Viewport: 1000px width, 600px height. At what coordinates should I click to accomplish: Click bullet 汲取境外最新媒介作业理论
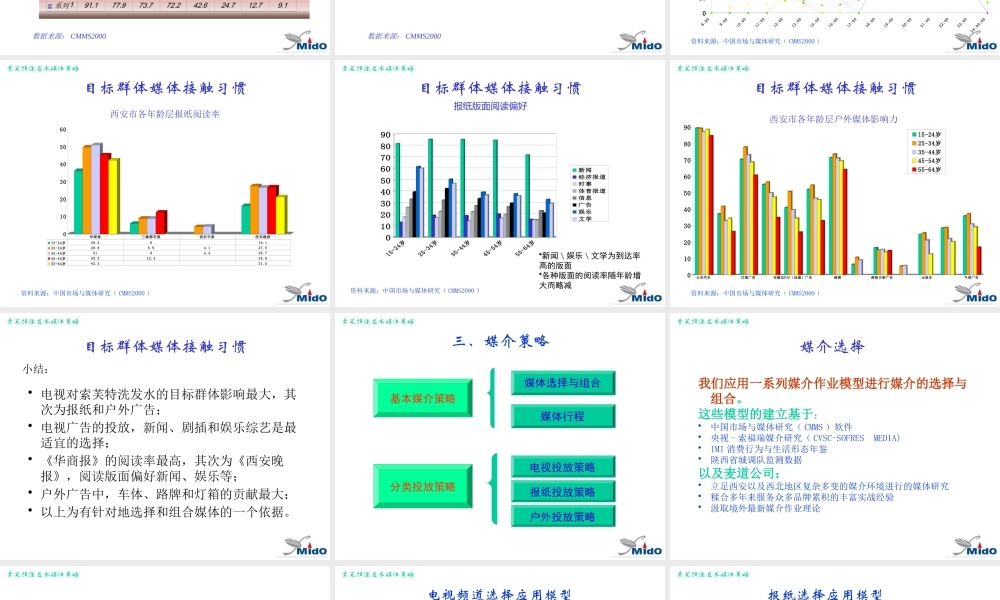(760, 509)
